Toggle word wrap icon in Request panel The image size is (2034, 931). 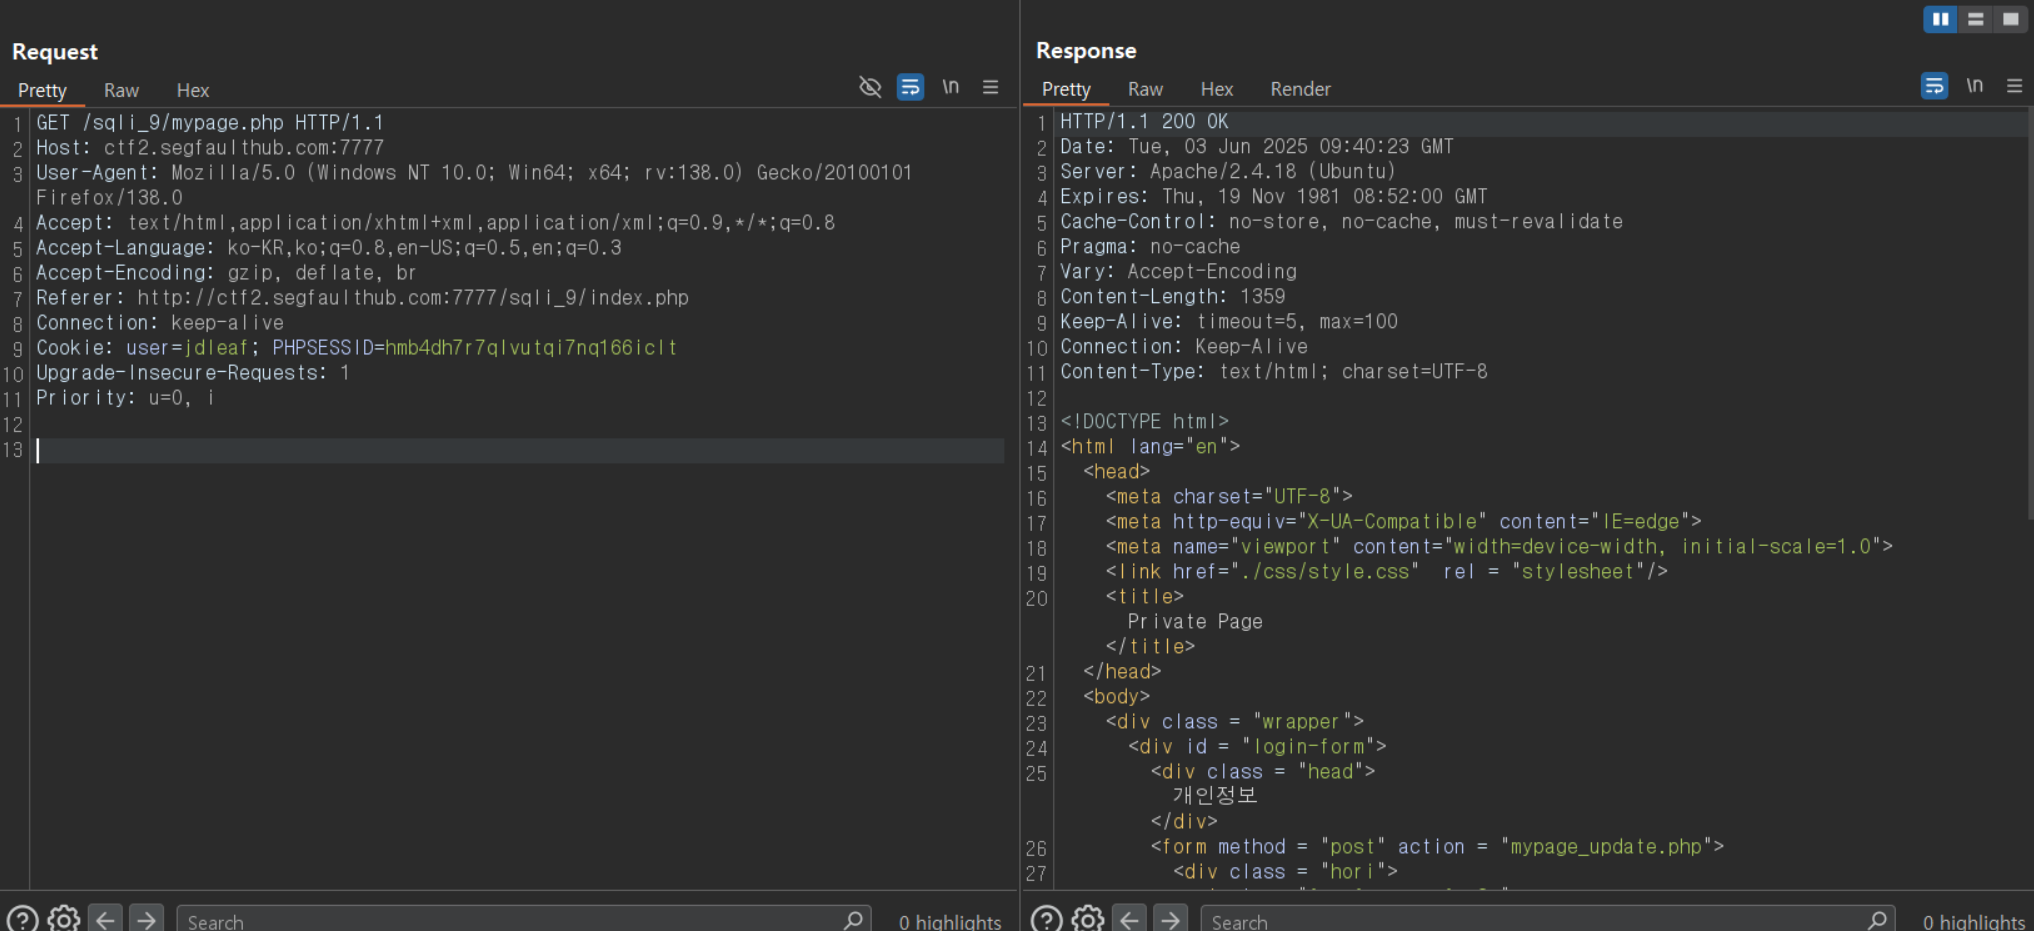(x=910, y=87)
